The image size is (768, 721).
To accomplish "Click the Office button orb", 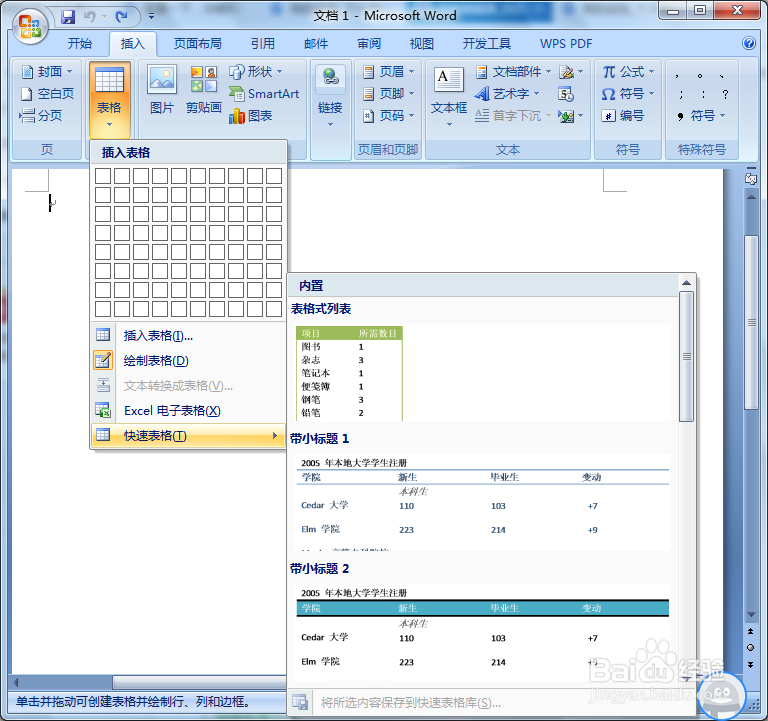I will click(30, 26).
